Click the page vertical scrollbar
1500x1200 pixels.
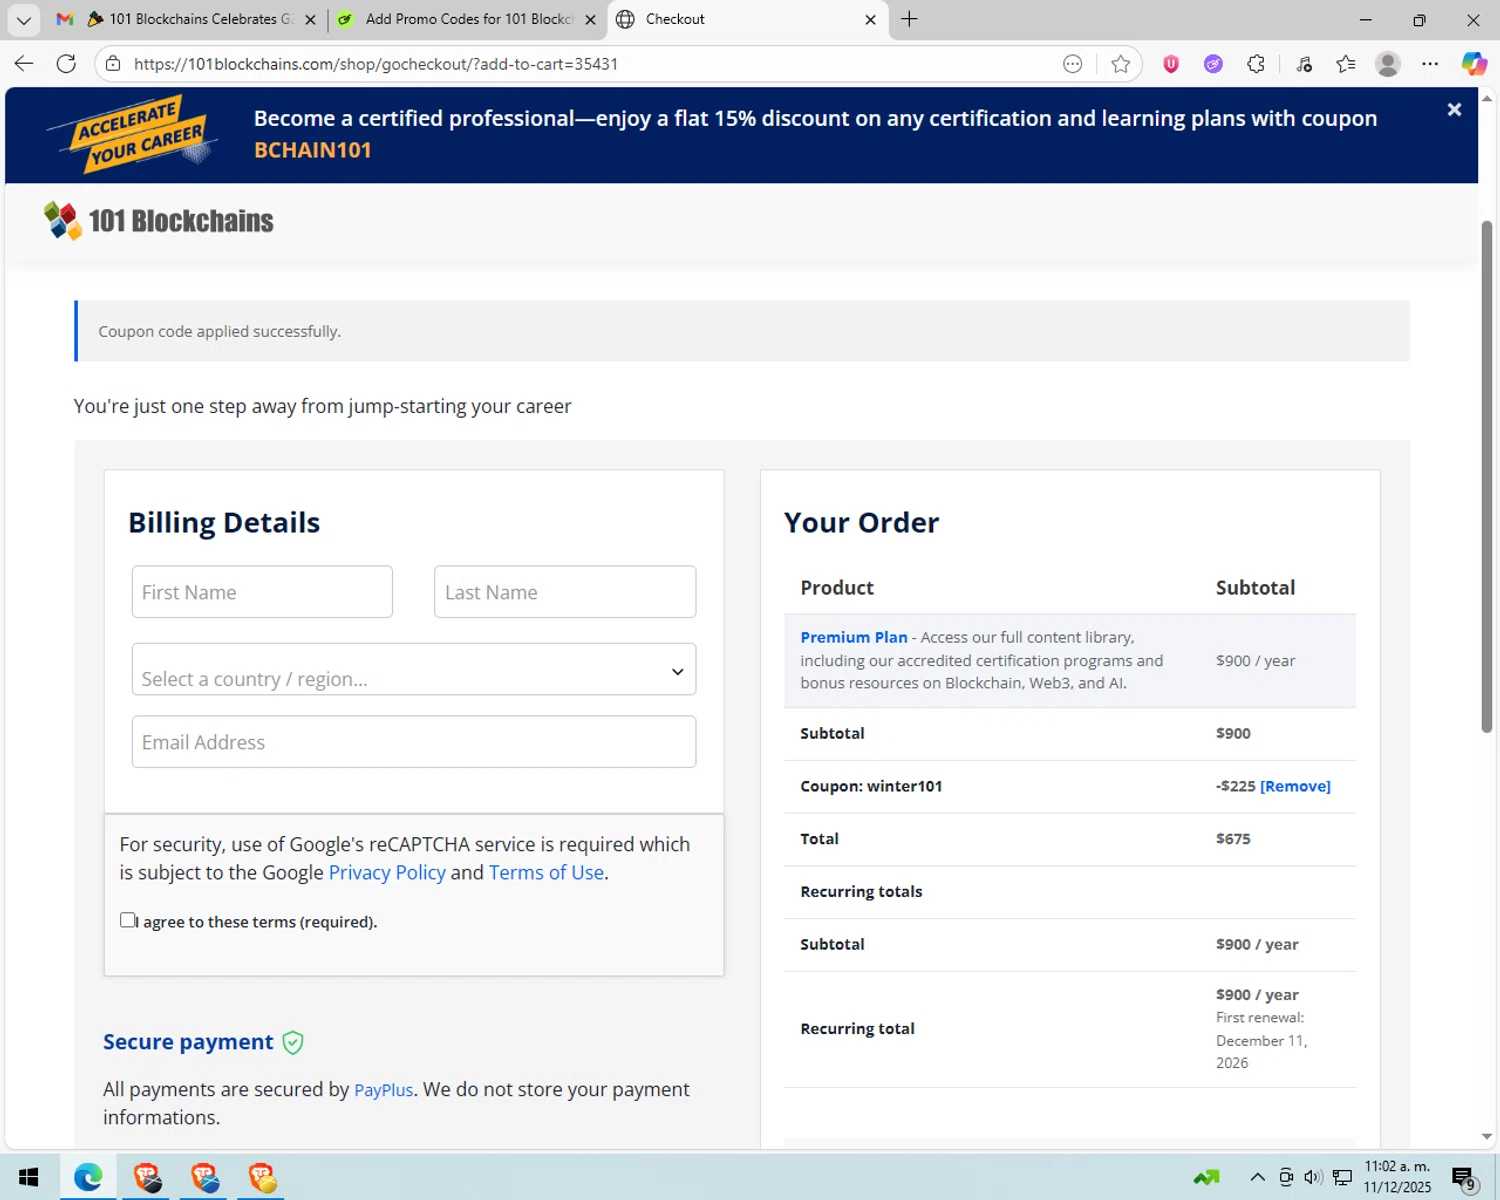coord(1486,477)
